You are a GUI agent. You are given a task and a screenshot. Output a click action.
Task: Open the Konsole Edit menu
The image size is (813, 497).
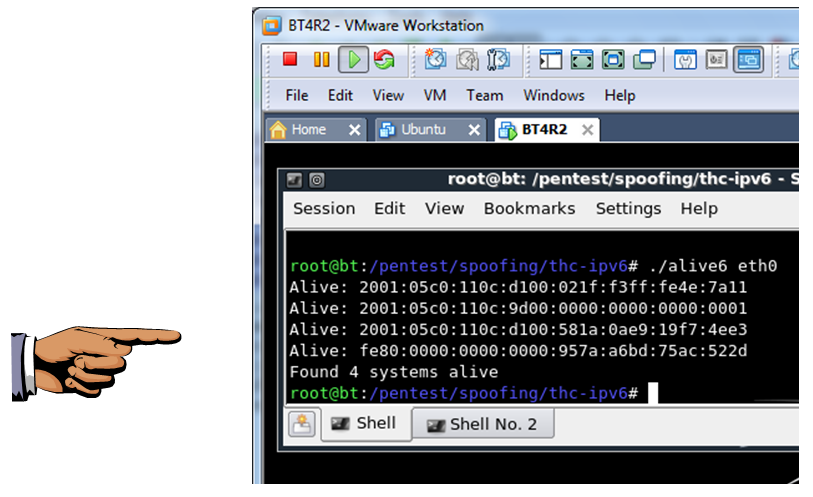point(389,208)
